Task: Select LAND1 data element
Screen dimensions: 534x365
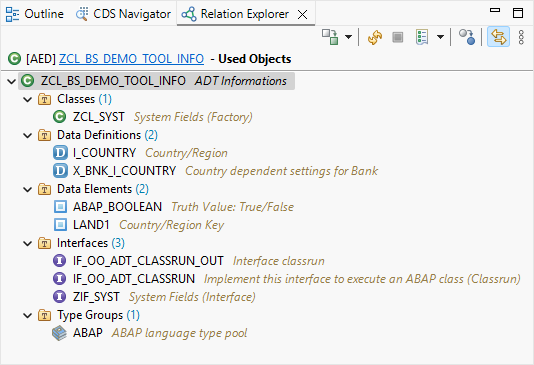Action: tap(91, 225)
